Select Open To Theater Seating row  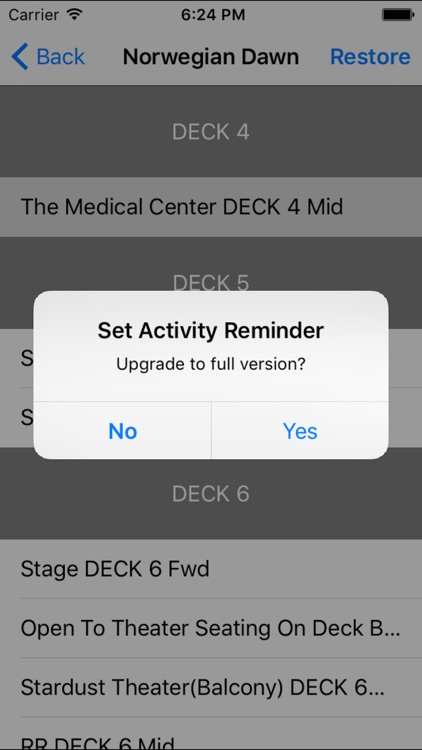point(211,628)
